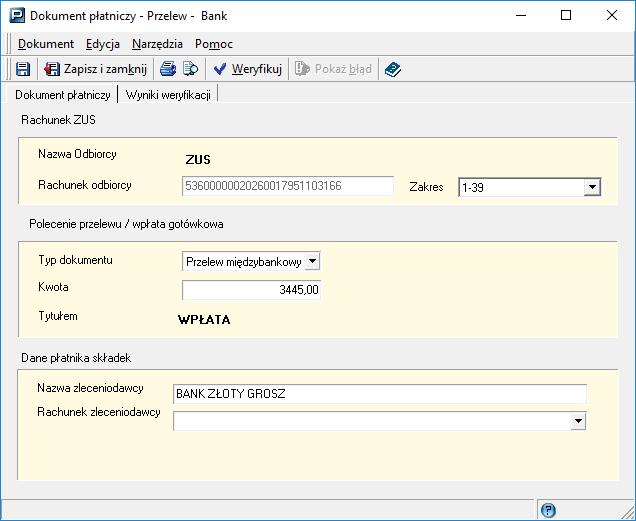The height and width of the screenshot is (521, 636).
Task: Open the help book icon in toolbar
Action: [393, 69]
